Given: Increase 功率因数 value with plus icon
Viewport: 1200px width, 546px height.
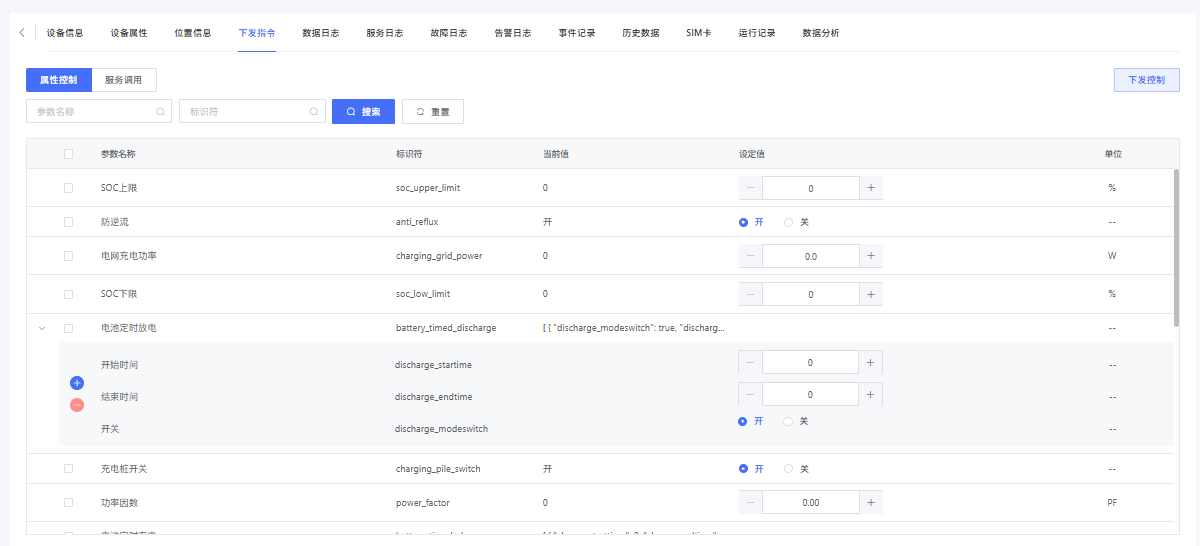Looking at the screenshot, I should tap(870, 503).
